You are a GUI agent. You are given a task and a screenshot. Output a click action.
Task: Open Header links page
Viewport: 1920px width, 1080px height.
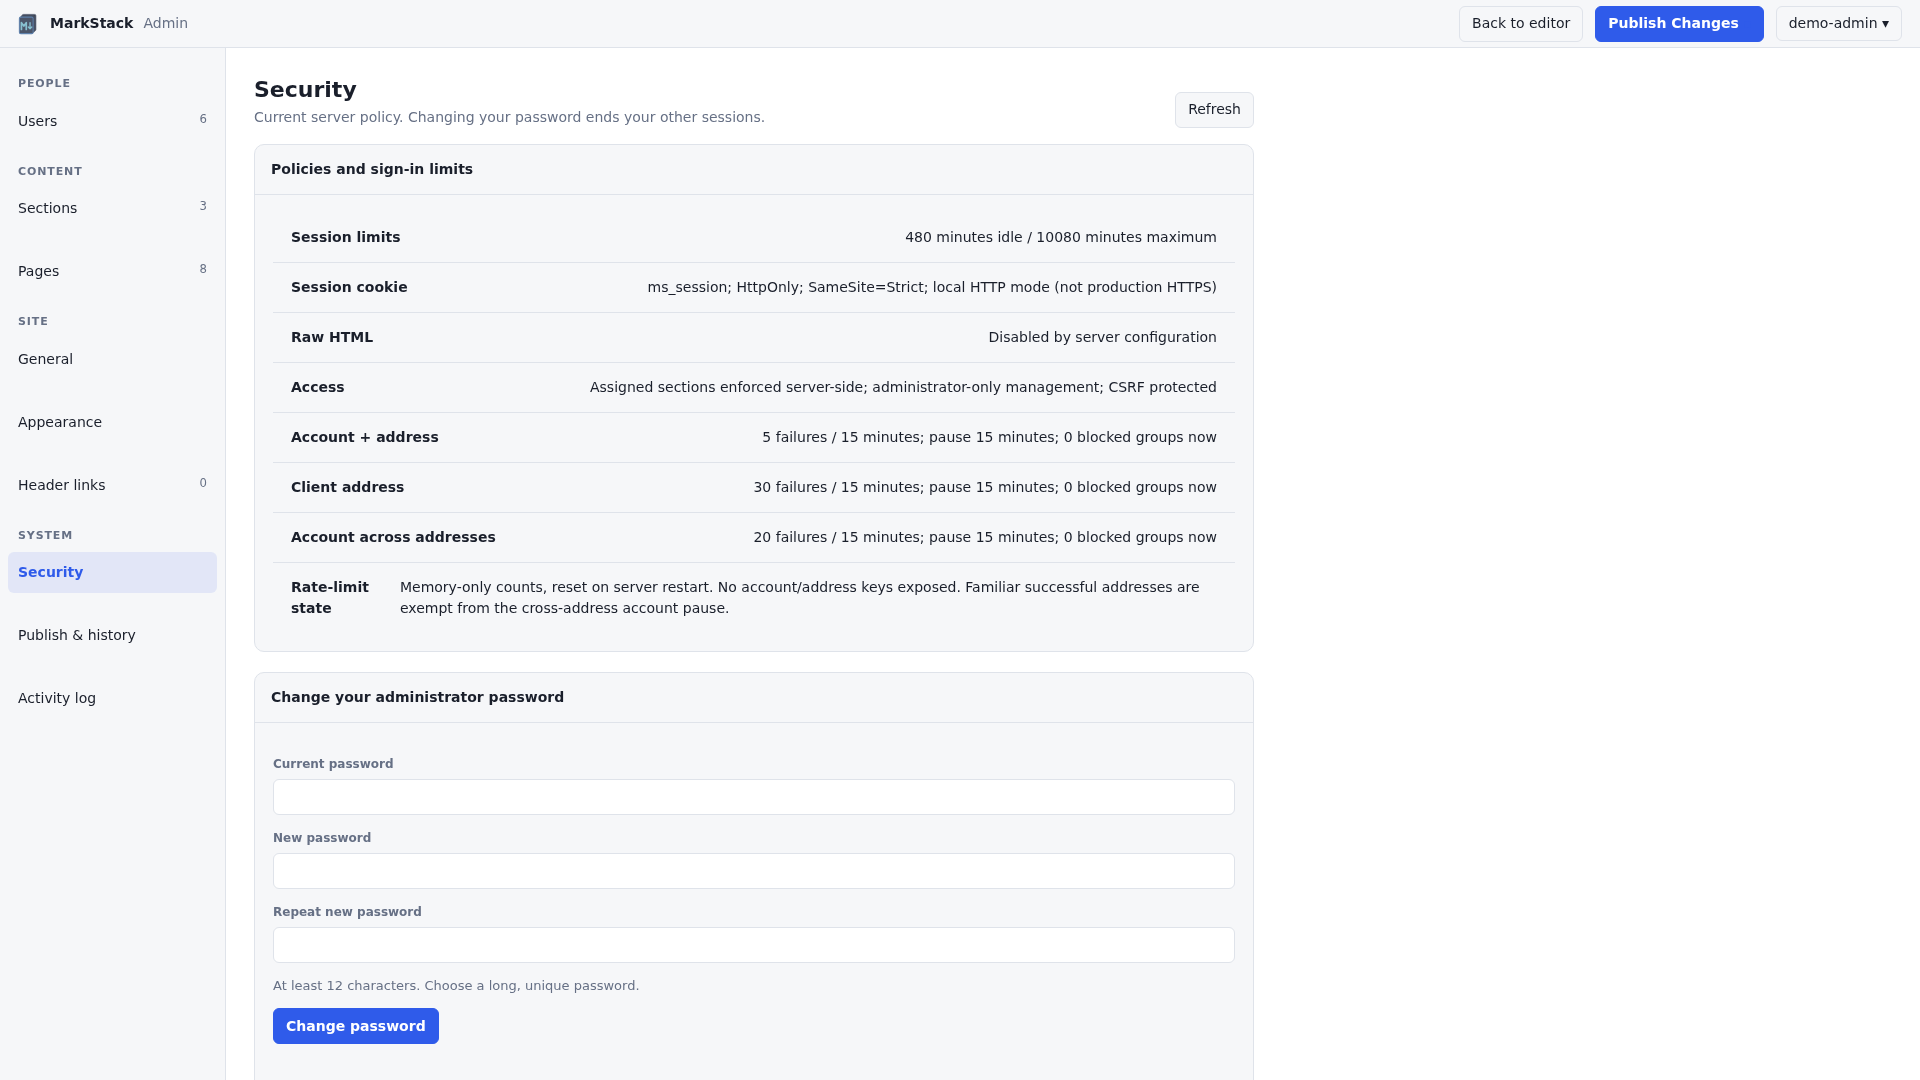[112, 485]
